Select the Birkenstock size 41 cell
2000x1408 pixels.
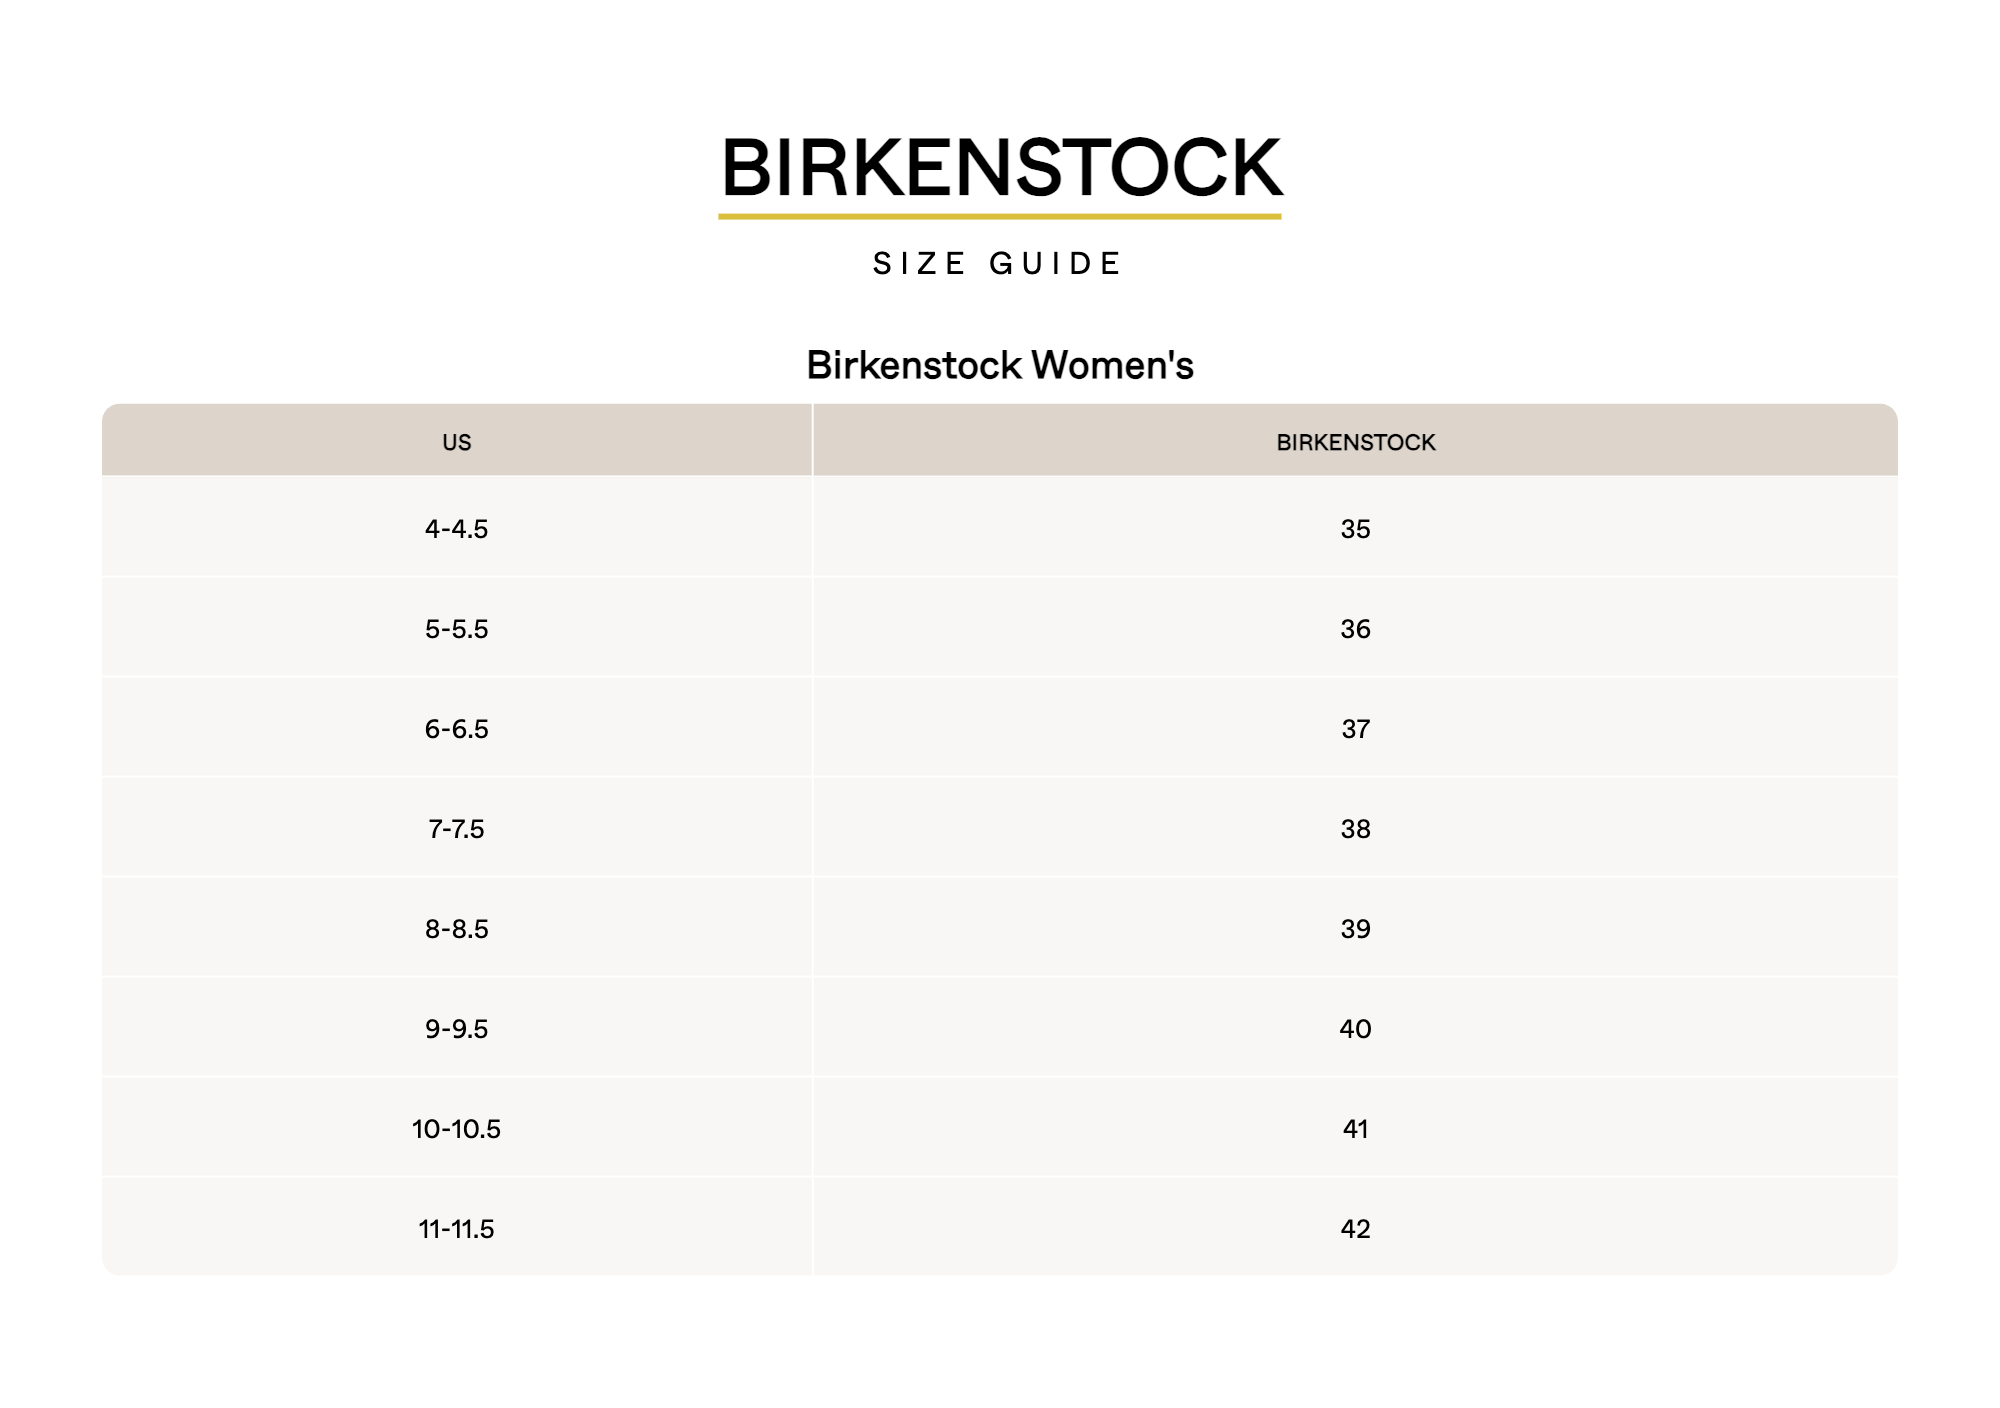coord(1356,1127)
